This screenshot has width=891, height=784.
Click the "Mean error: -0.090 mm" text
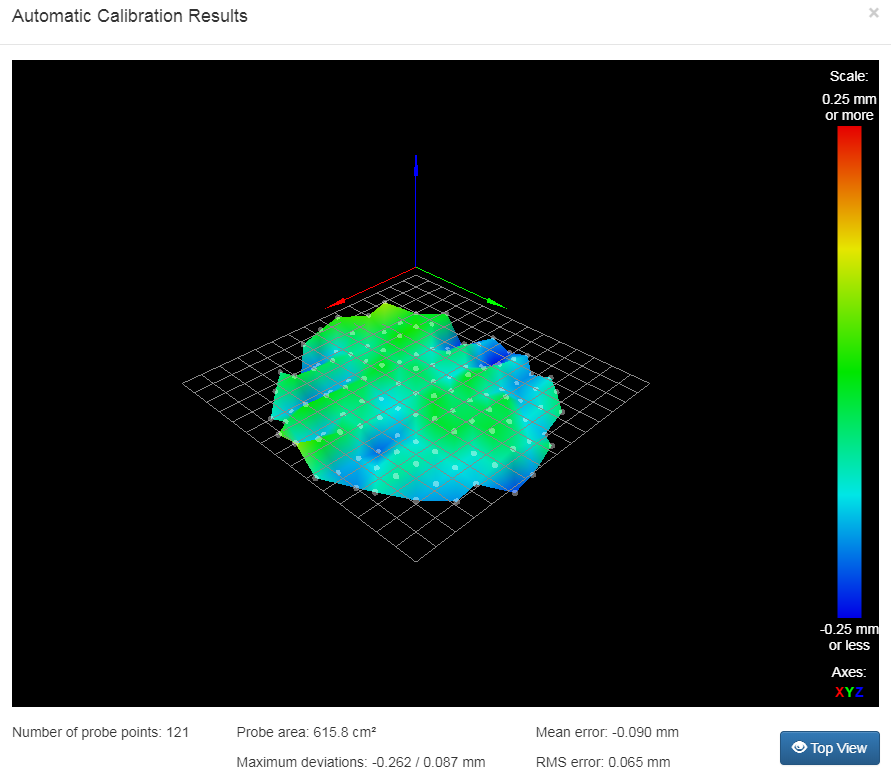pyautogui.click(x=607, y=732)
